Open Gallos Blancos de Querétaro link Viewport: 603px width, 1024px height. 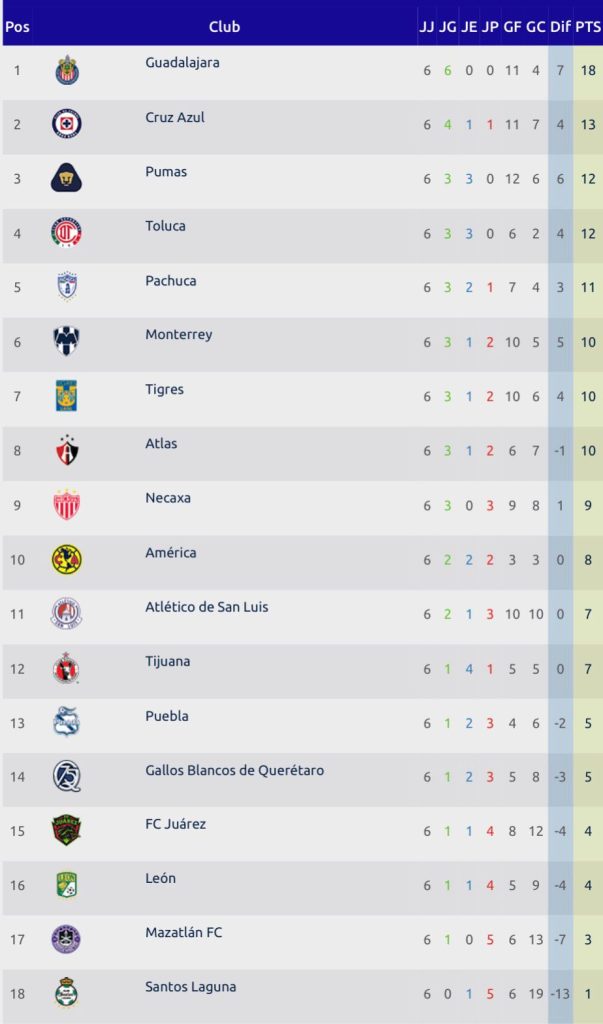(234, 770)
